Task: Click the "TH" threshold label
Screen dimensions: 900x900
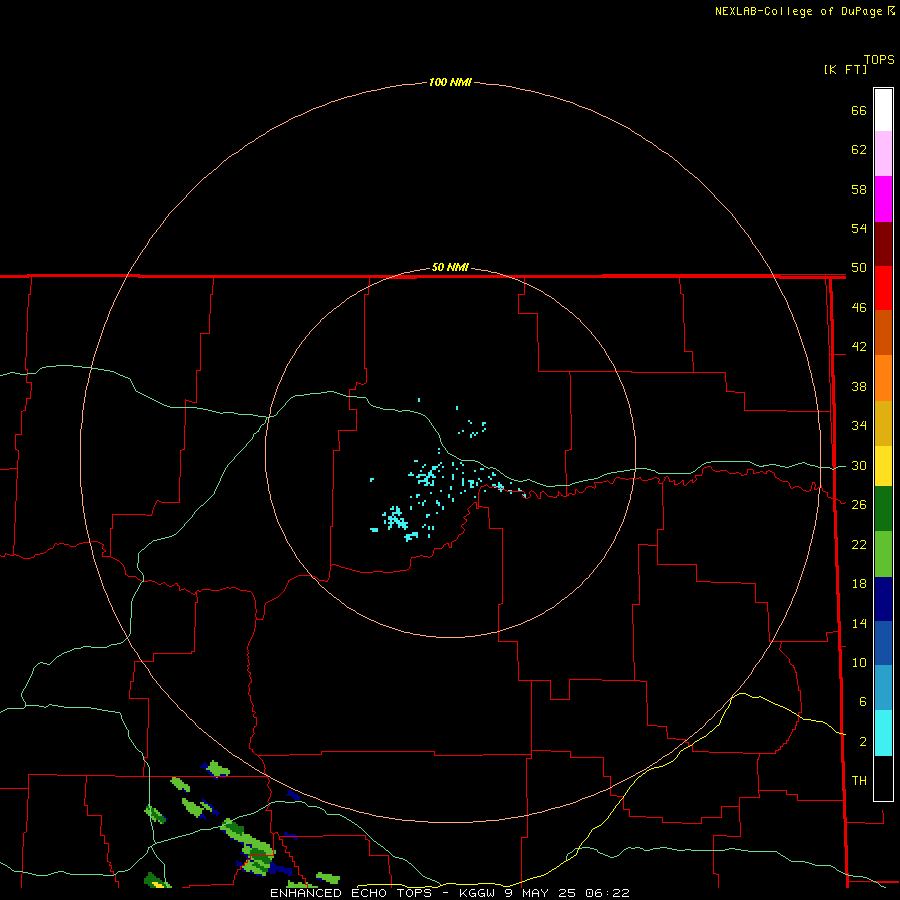Action: tap(859, 781)
